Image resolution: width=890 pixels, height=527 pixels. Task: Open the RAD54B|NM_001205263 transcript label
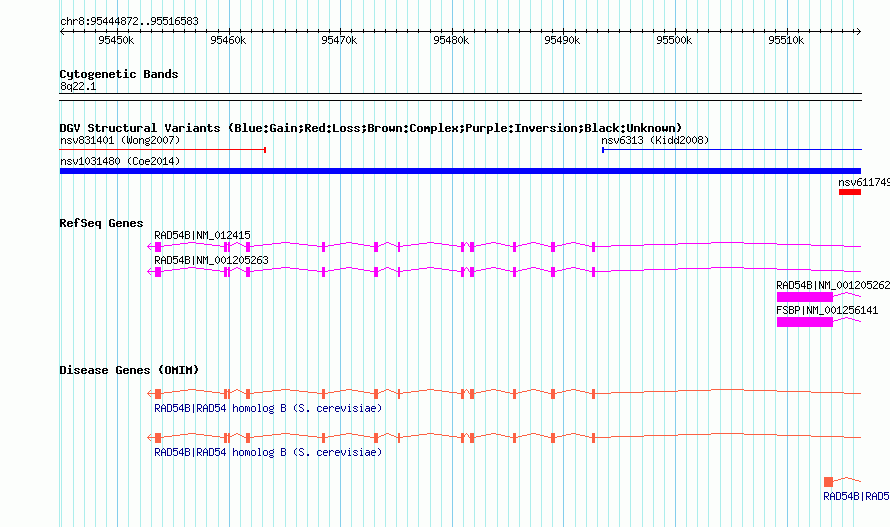(x=212, y=260)
